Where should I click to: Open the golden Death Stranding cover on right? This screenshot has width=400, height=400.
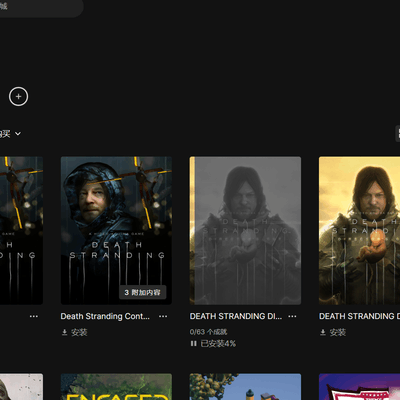(x=359, y=230)
